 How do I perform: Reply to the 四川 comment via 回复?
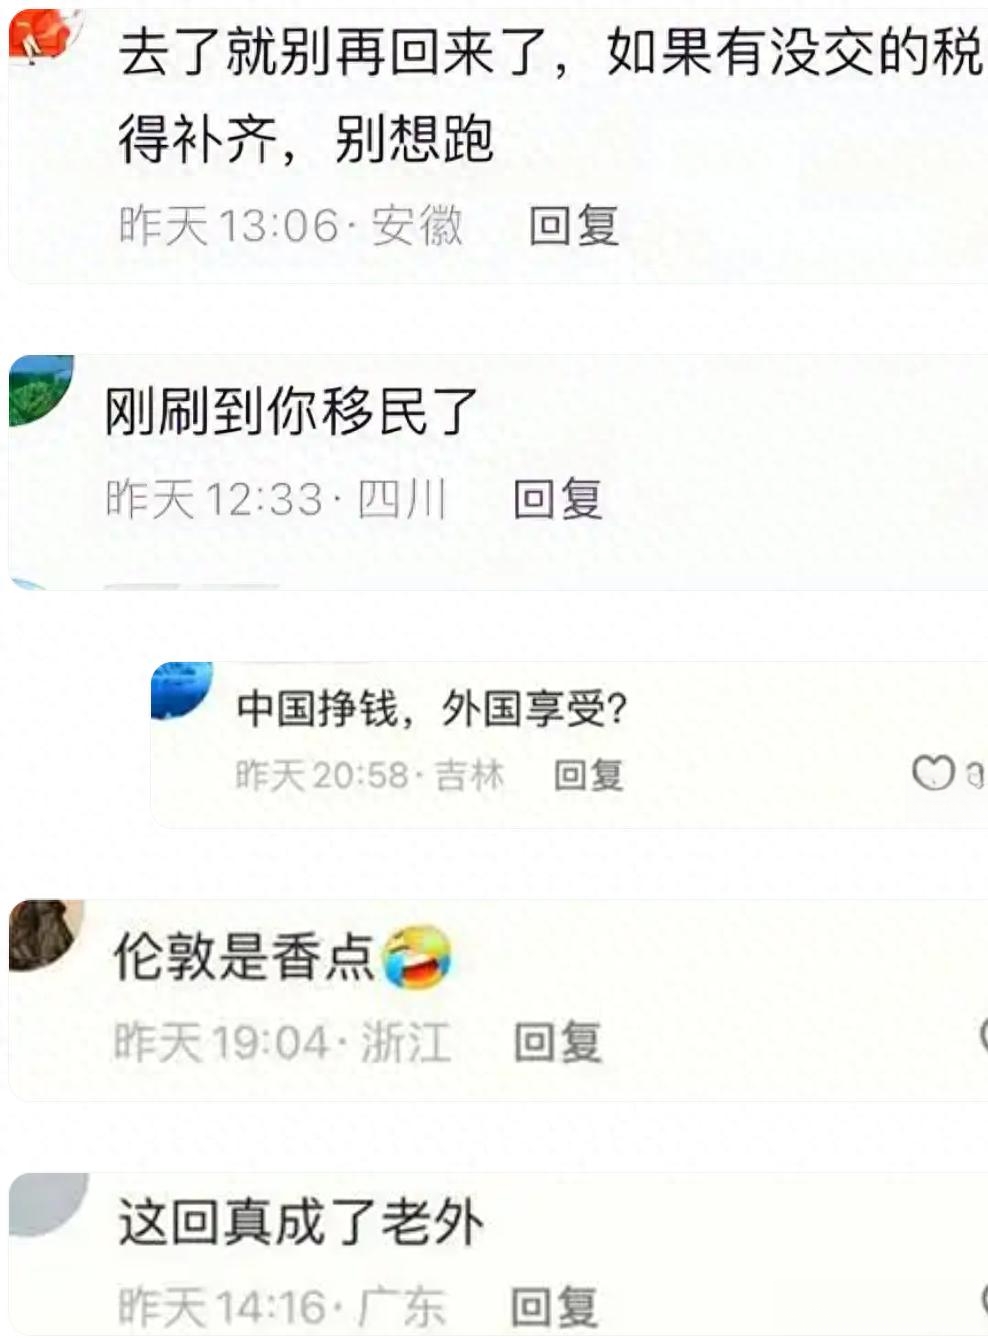click(x=558, y=498)
